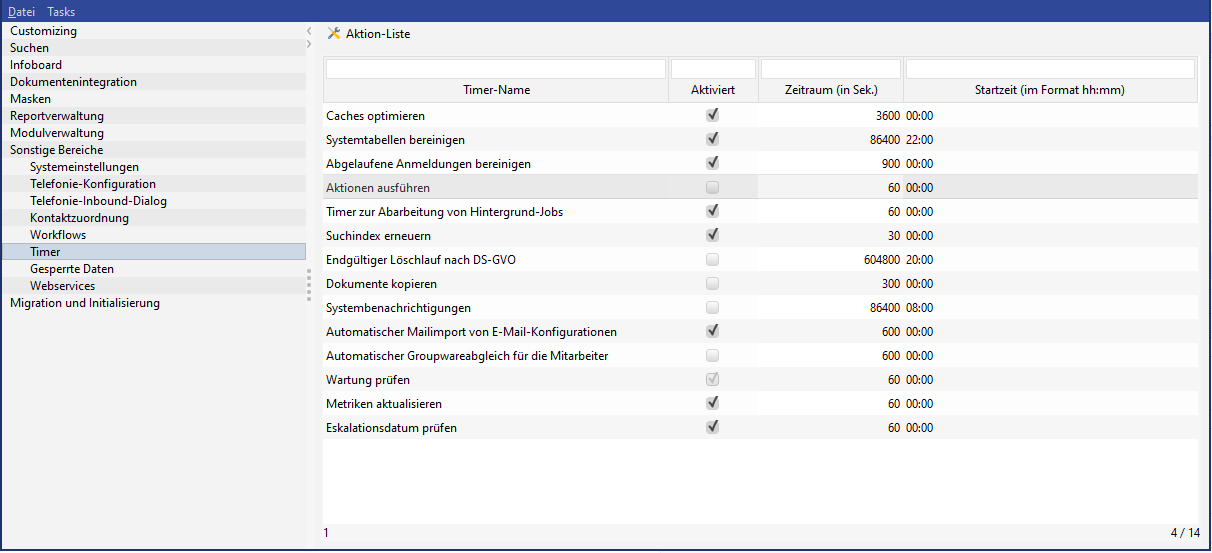Viewport: 1212px width, 553px height.
Task: Click the Timer-Name filter input field
Action: click(x=496, y=69)
